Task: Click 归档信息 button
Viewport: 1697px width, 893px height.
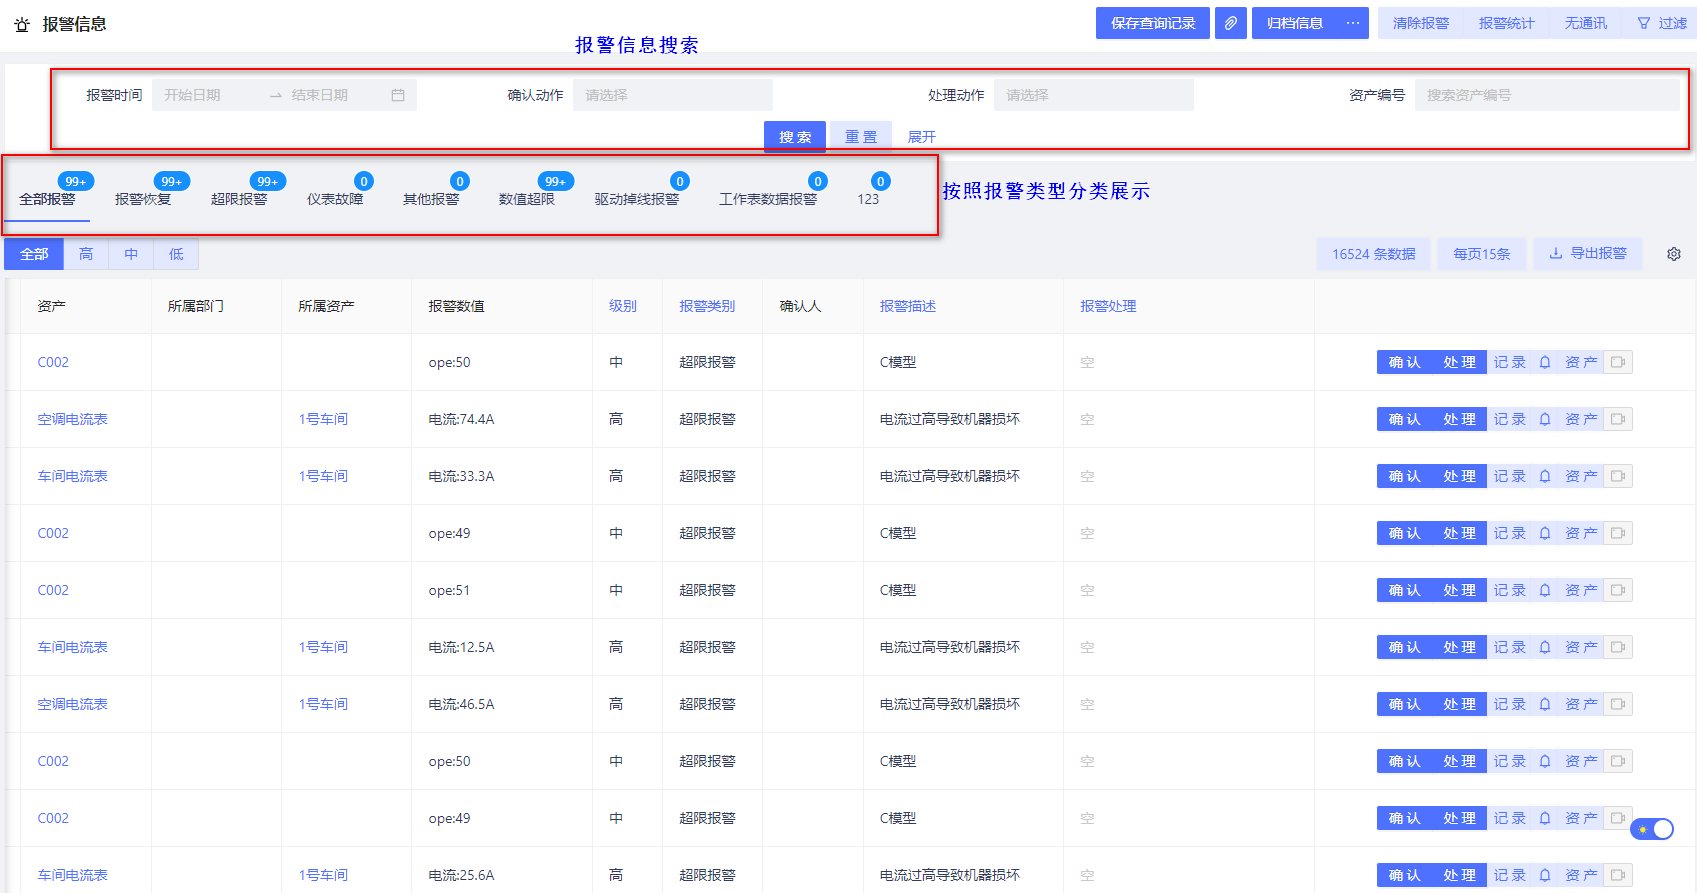Action: pos(1295,23)
